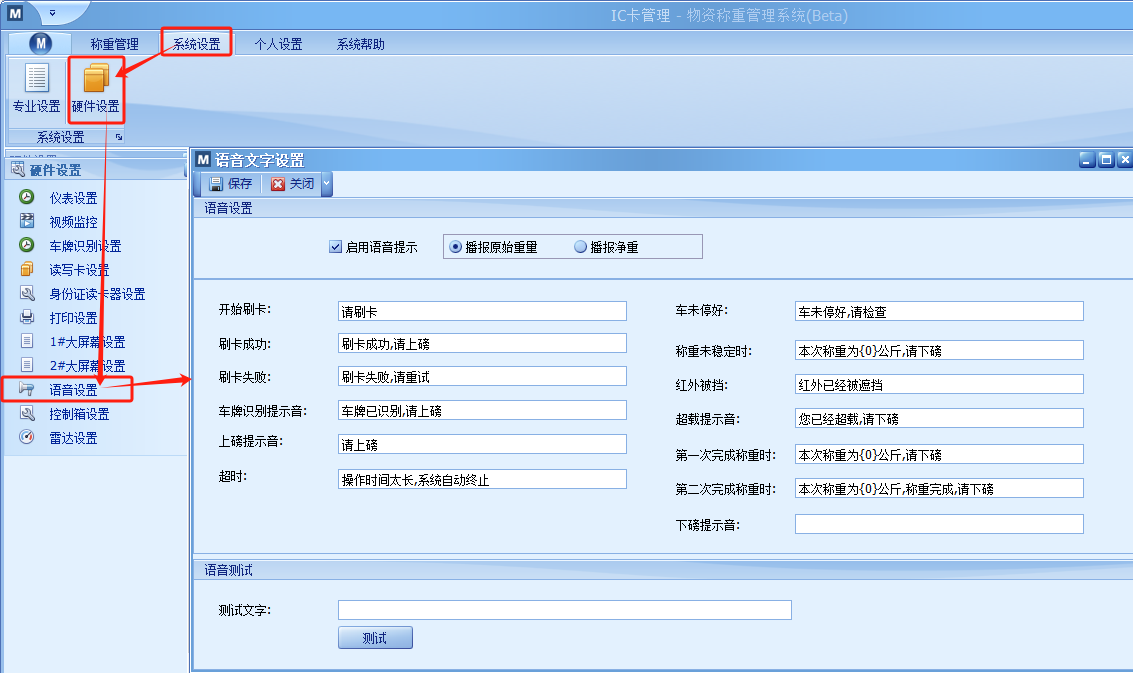This screenshot has height=673, width=1133.
Task: Click the 车未停好 input field
Action: pos(939,312)
